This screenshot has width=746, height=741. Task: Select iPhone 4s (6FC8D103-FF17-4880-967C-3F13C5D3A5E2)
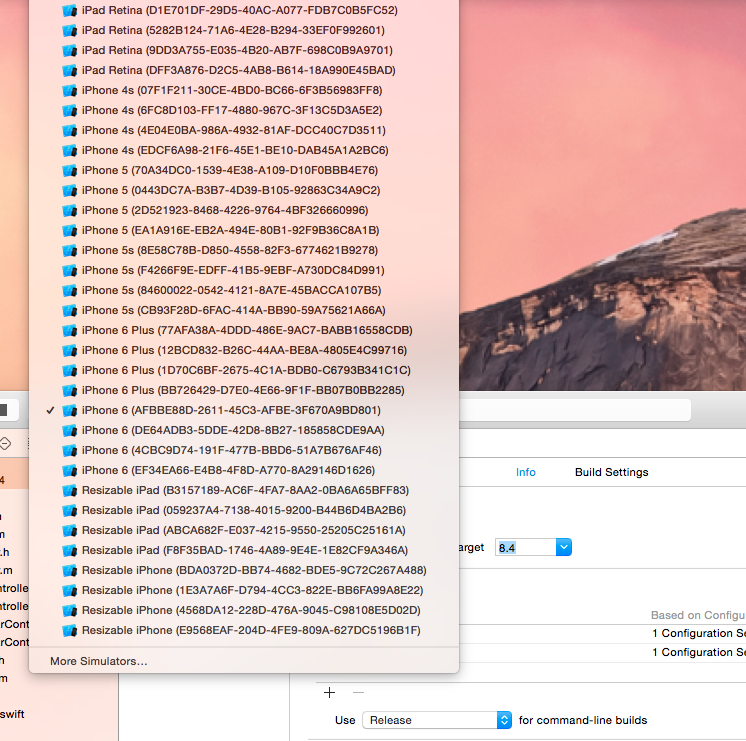[x=244, y=110]
